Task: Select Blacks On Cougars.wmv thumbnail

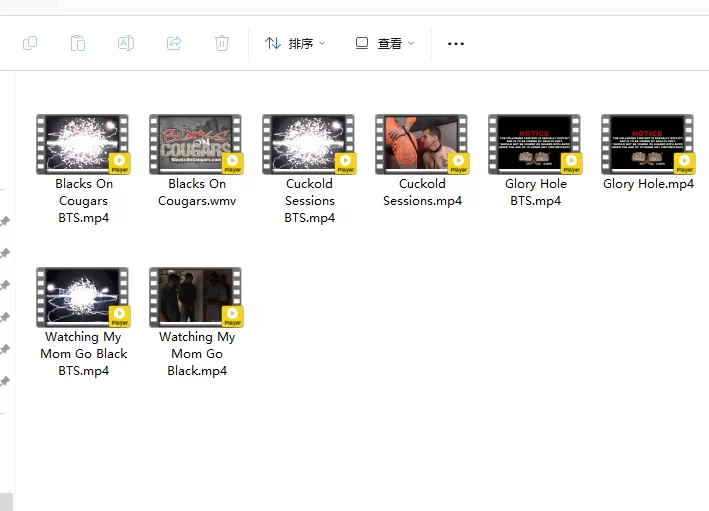Action: (196, 144)
